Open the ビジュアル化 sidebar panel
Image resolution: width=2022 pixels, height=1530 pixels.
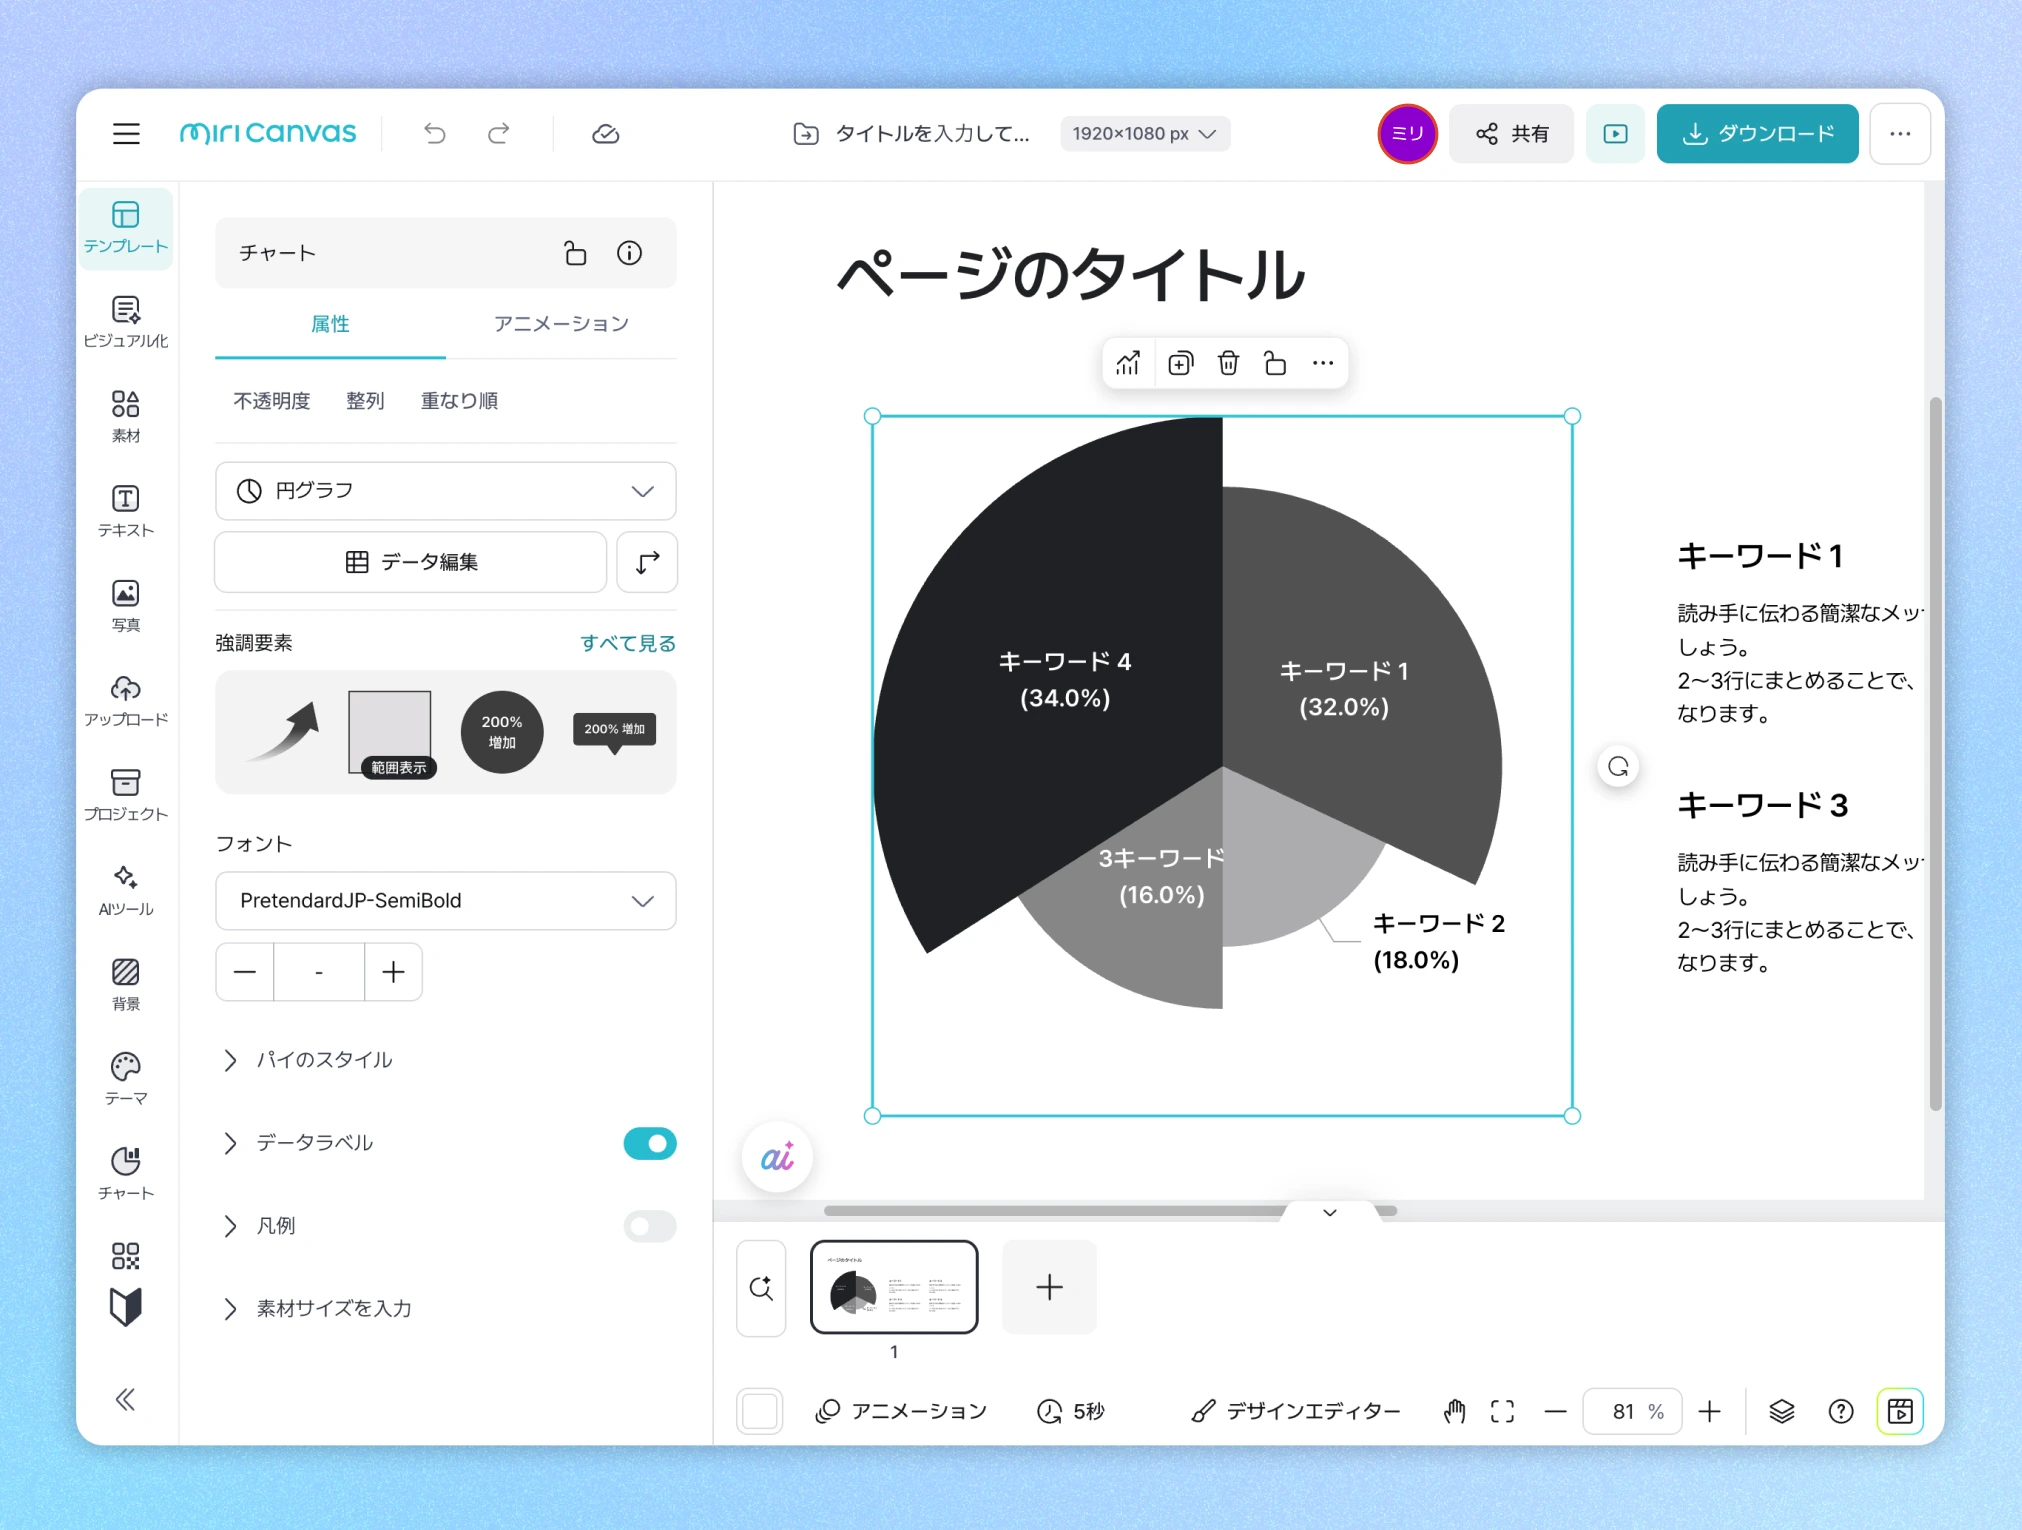pyautogui.click(x=126, y=322)
